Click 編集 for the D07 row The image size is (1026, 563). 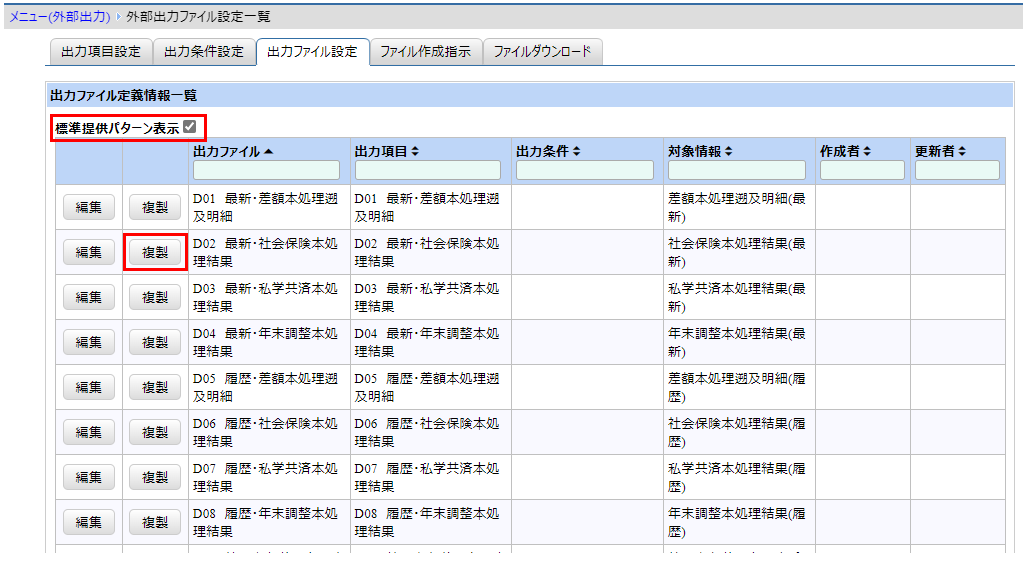pyautogui.click(x=89, y=477)
